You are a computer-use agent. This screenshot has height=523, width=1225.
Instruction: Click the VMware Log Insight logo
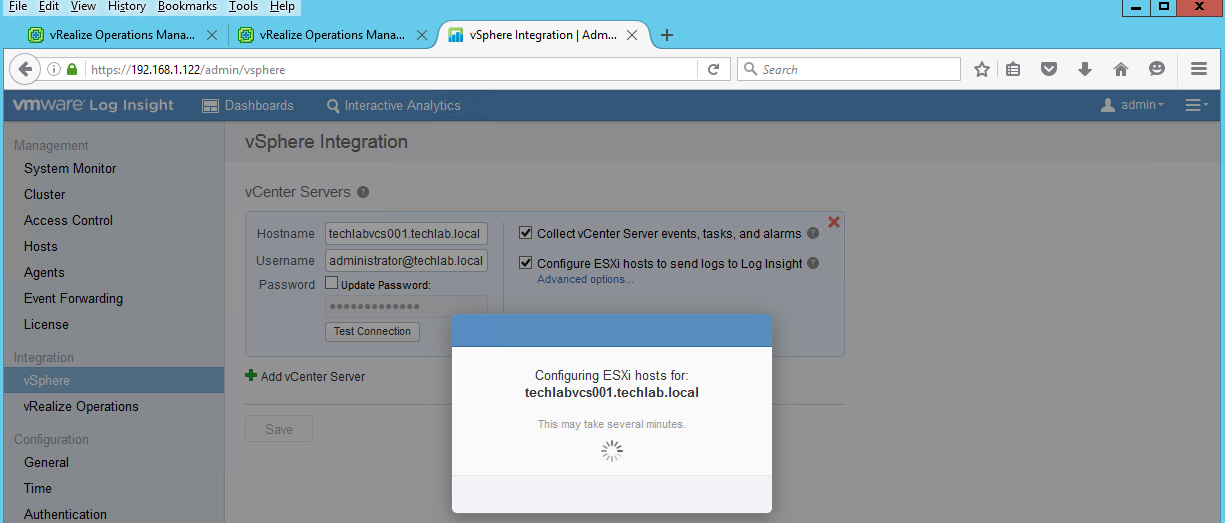pyautogui.click(x=93, y=105)
